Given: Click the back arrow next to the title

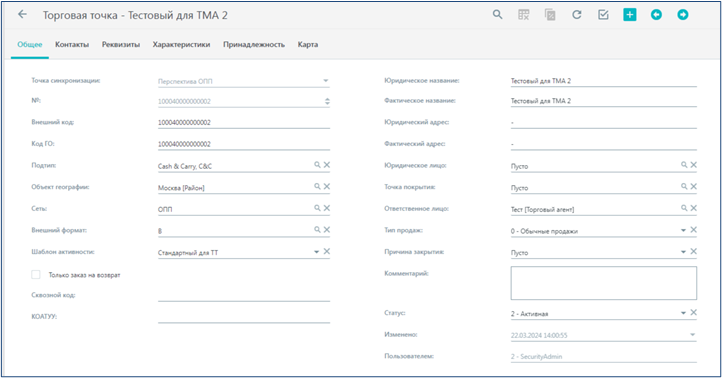Looking at the screenshot, I should [22, 14].
